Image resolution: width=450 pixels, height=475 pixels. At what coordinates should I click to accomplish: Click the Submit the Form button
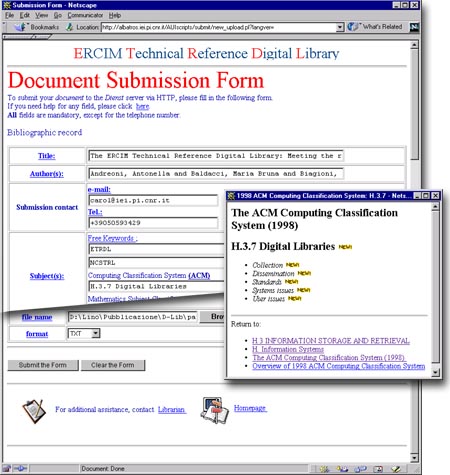tap(43, 365)
